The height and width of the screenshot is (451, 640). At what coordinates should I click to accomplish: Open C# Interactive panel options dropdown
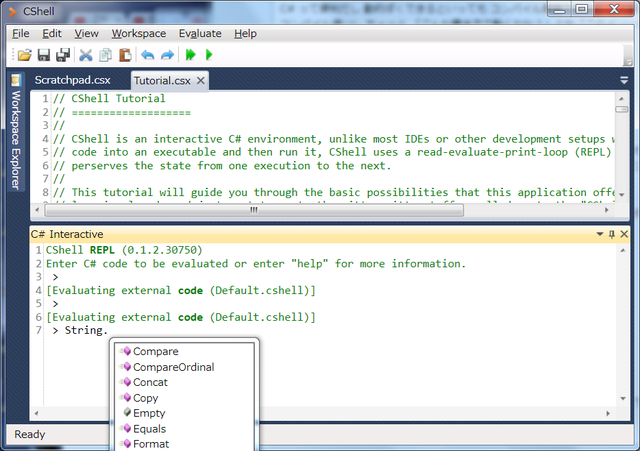pos(600,234)
